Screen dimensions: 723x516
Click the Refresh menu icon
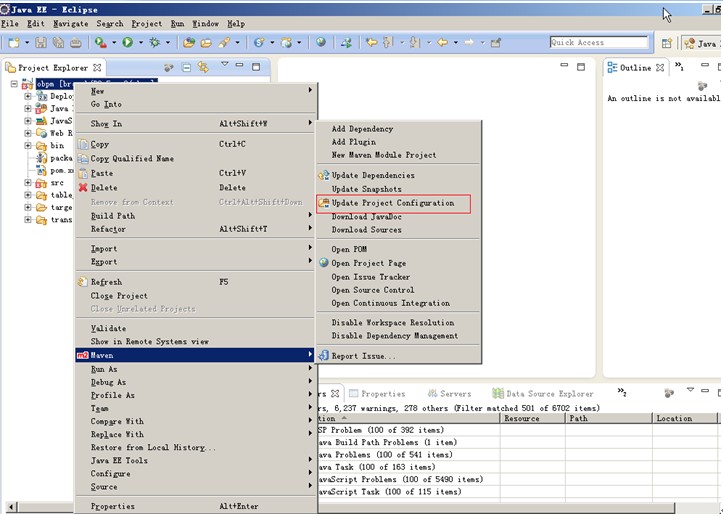coord(83,281)
